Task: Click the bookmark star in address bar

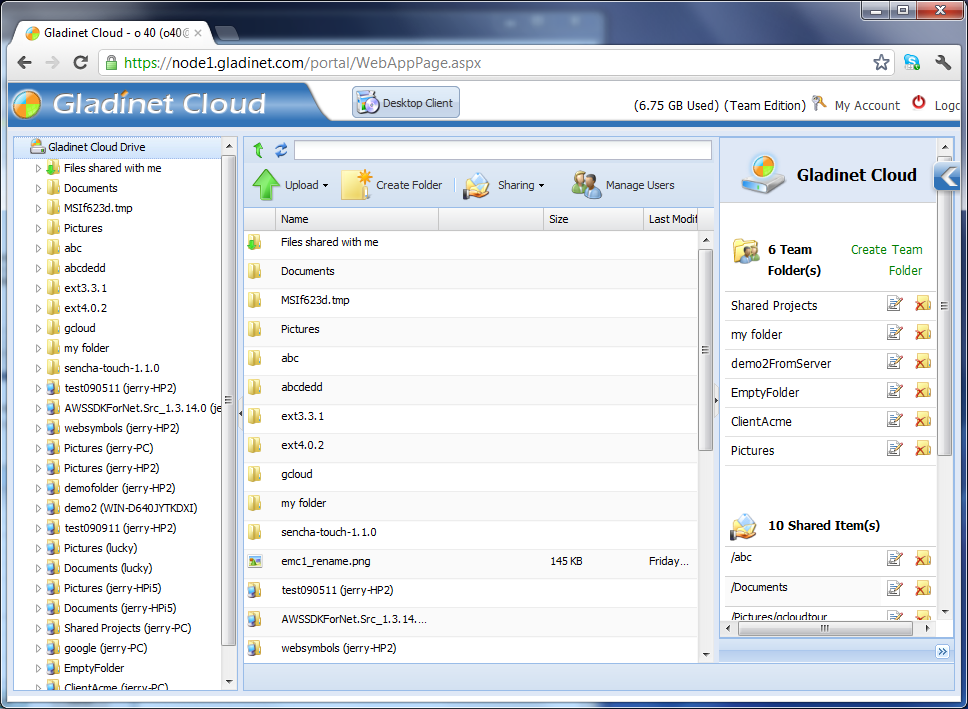Action: pyautogui.click(x=881, y=62)
